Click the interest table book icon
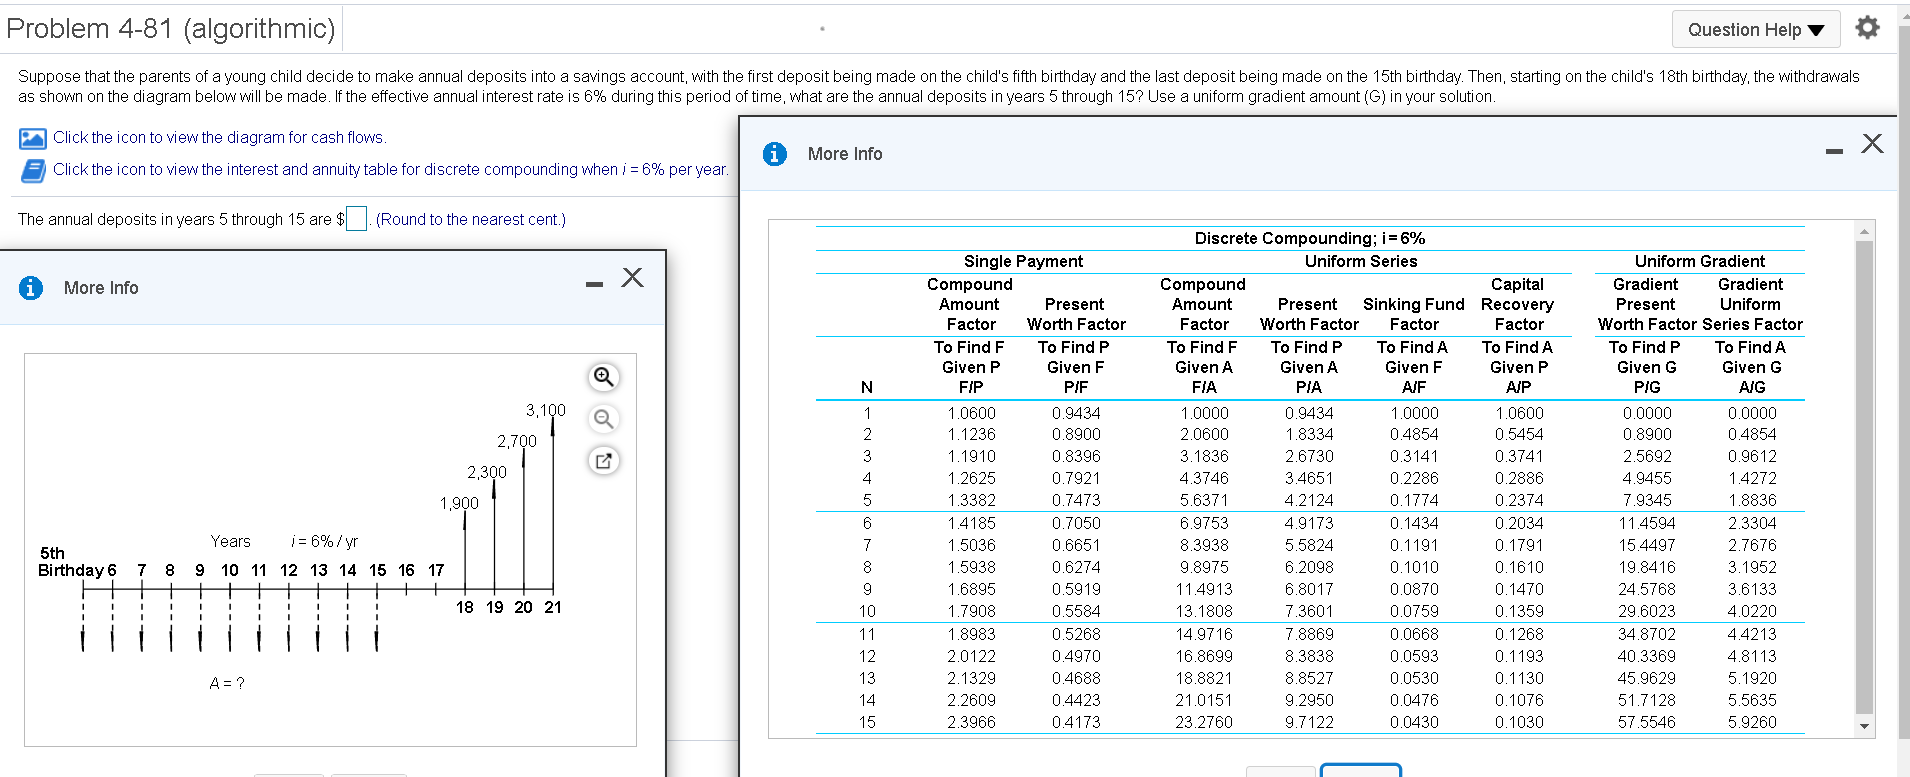1910x777 pixels. [32, 171]
